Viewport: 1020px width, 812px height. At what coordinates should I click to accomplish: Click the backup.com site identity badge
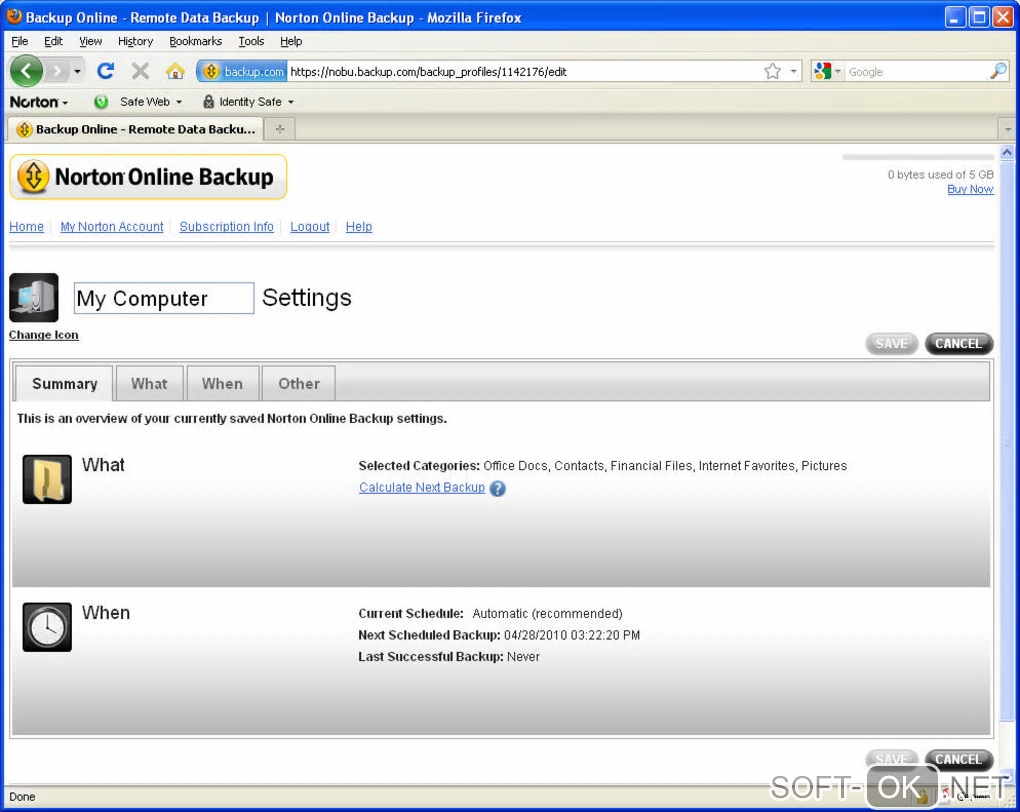click(x=243, y=72)
